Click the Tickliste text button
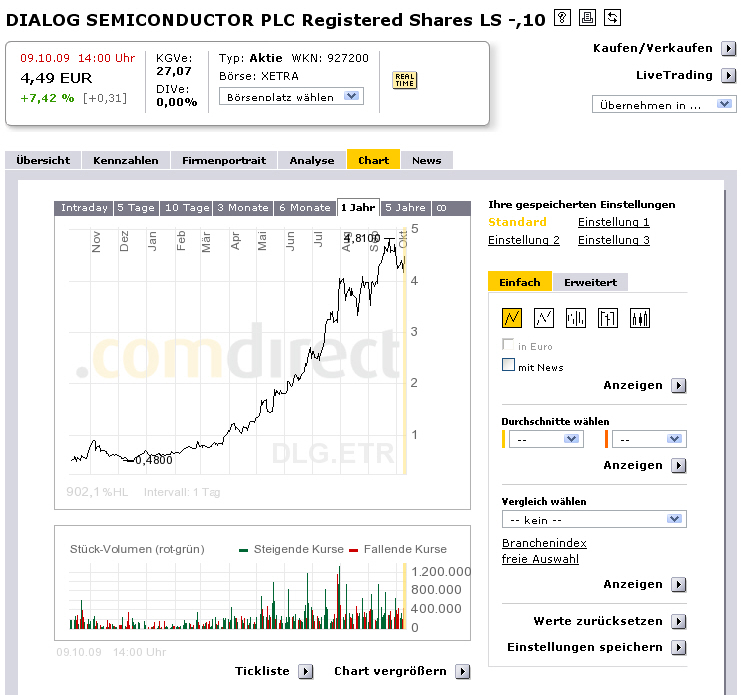741x695 pixels. pos(262,671)
